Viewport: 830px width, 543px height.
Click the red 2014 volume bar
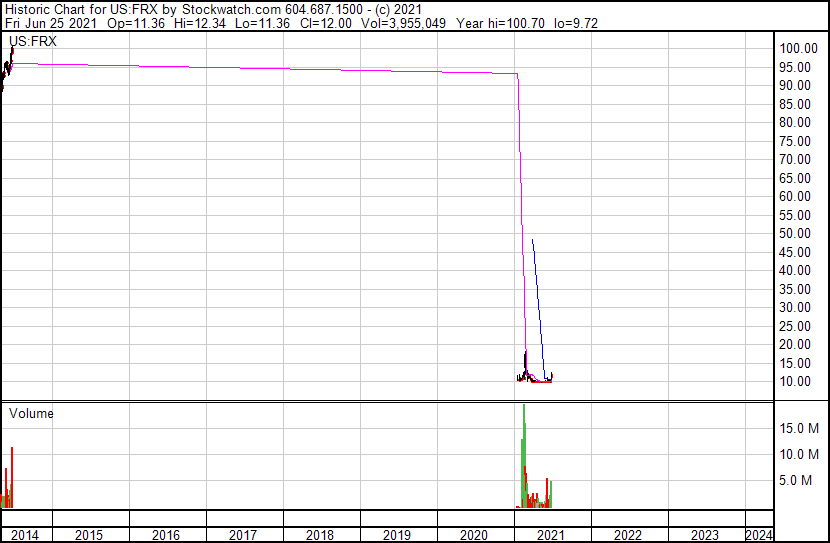point(12,477)
